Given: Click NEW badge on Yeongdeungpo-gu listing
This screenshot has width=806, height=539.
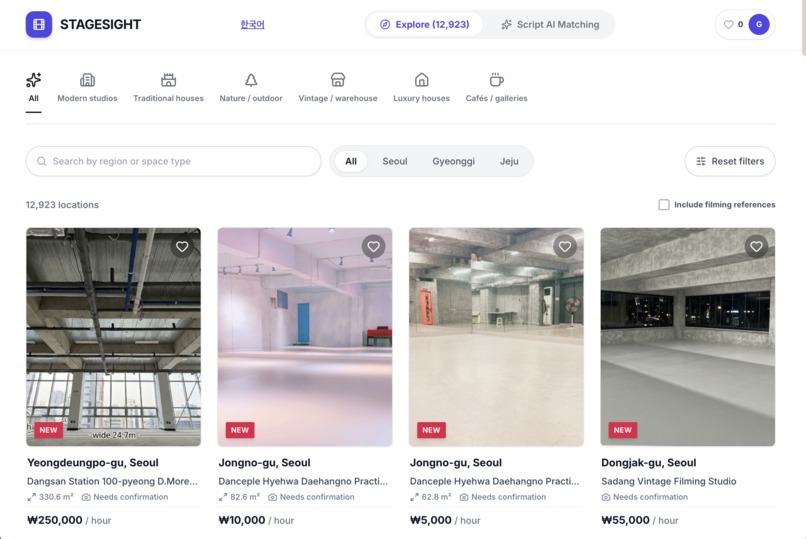Looking at the screenshot, I should 48,430.
